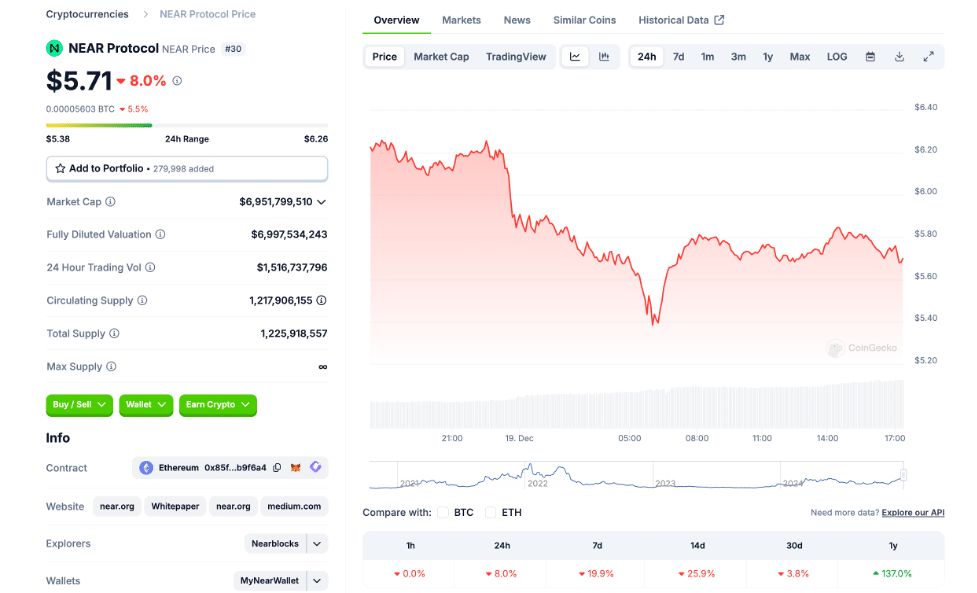Select the 1y time range
The image size is (977, 593).
click(768, 57)
